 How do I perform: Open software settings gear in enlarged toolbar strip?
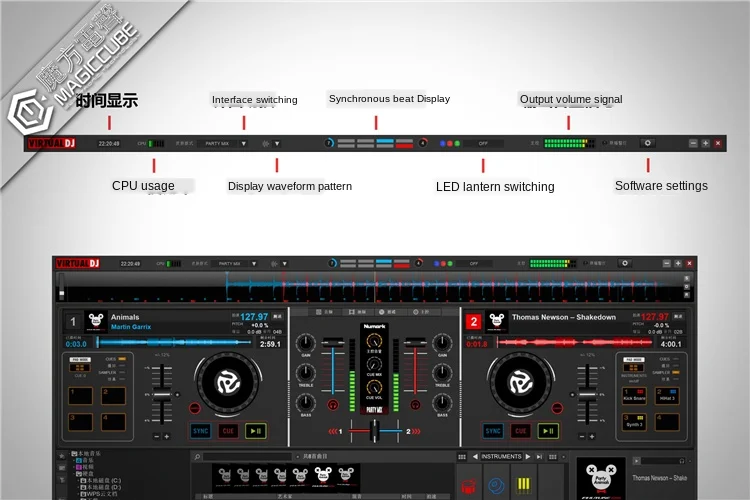pos(648,143)
